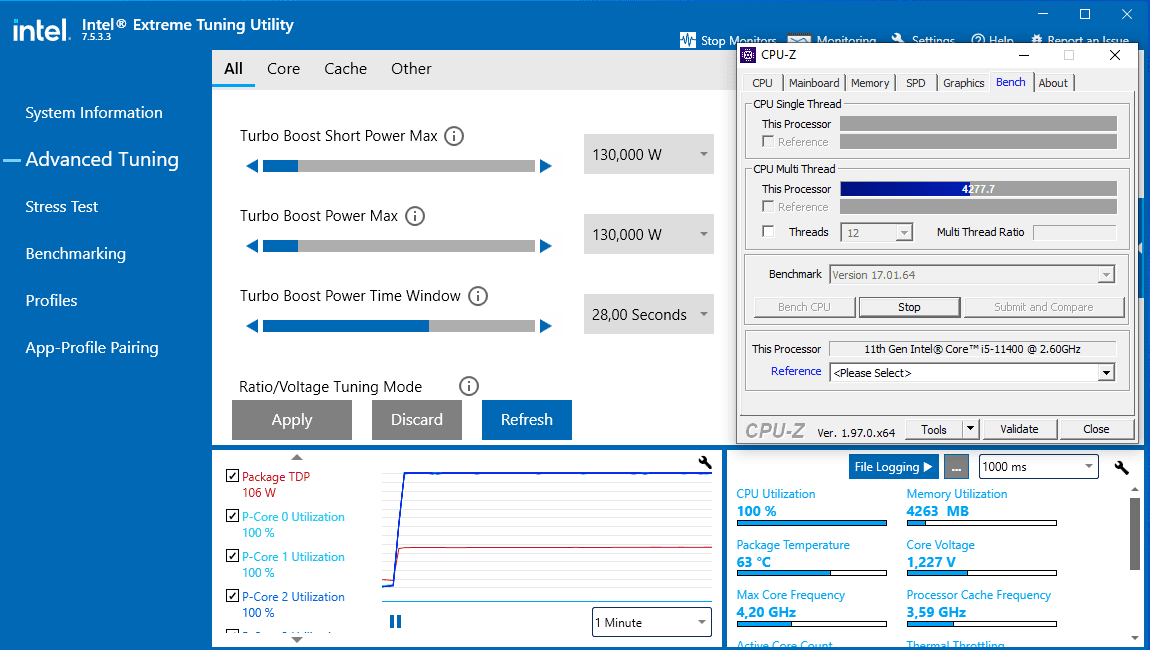Open Stress Test in the sidebar
This screenshot has width=1150, height=650.
point(62,207)
